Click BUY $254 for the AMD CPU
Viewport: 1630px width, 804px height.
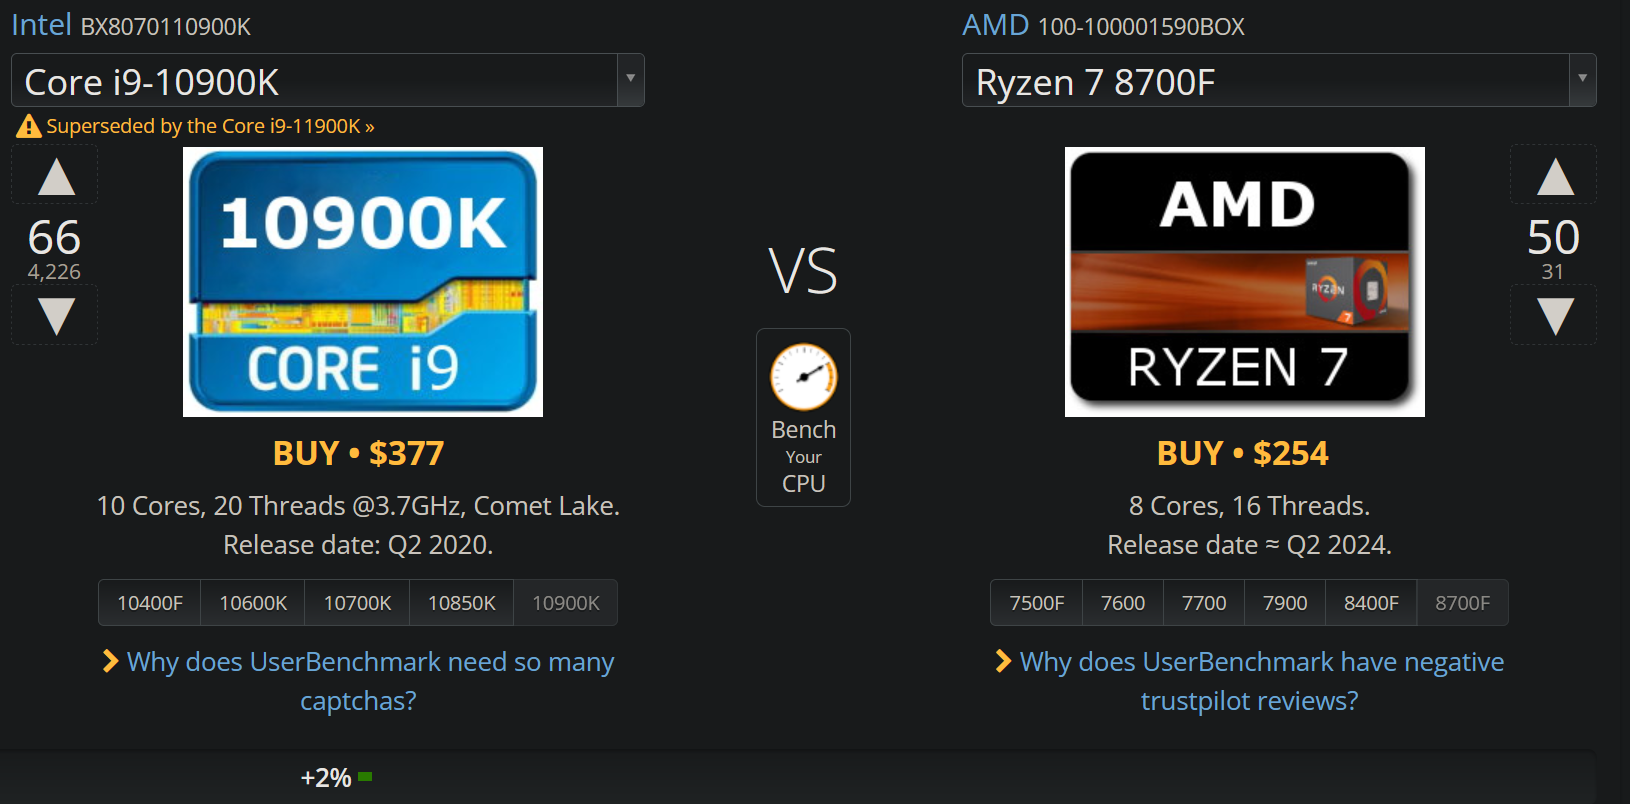(x=1243, y=453)
